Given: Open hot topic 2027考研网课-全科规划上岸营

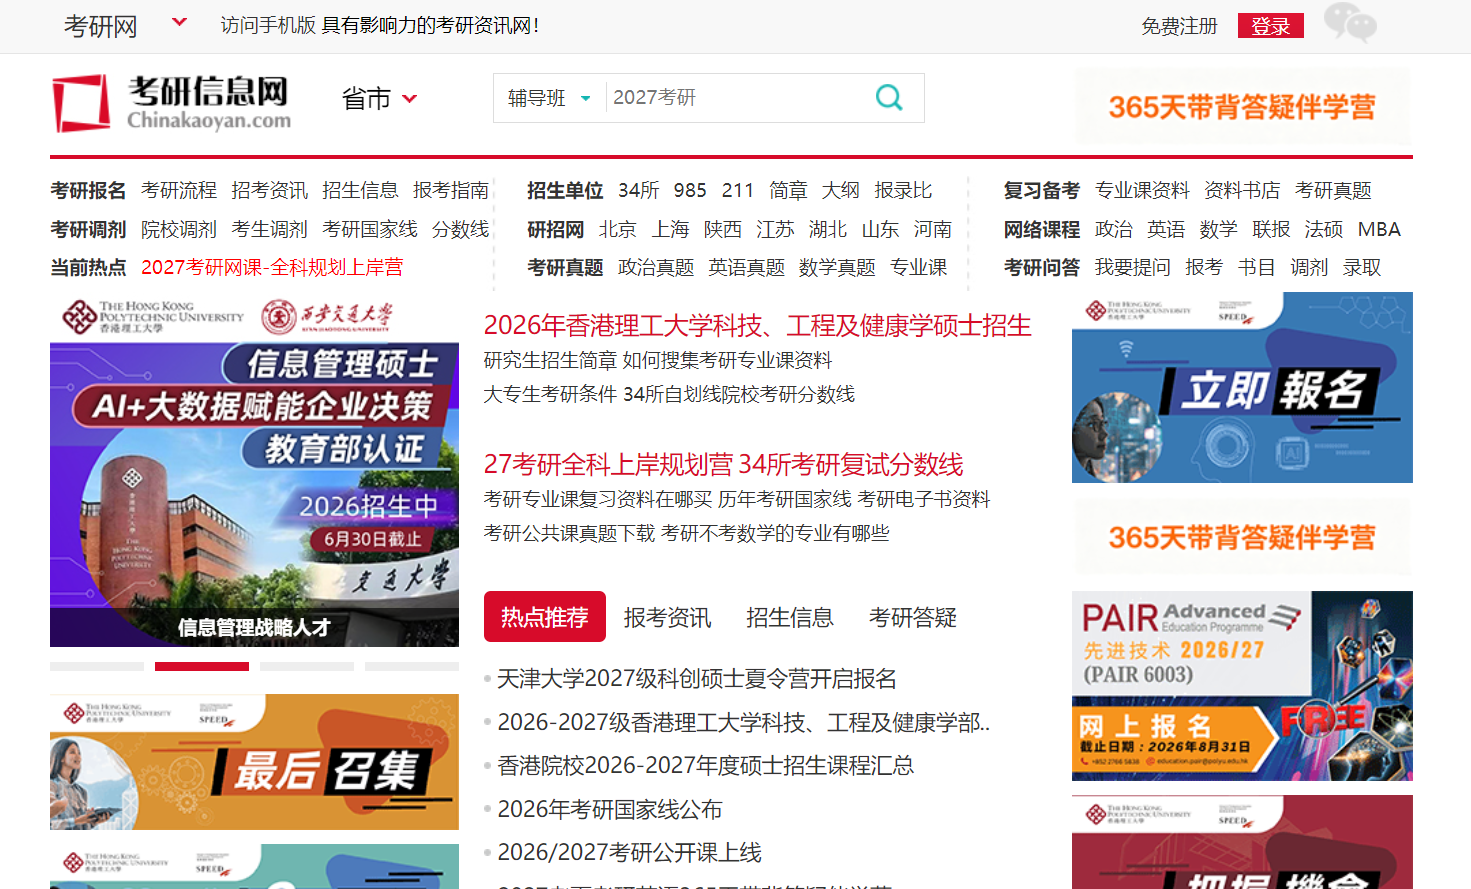Looking at the screenshot, I should tap(272, 267).
